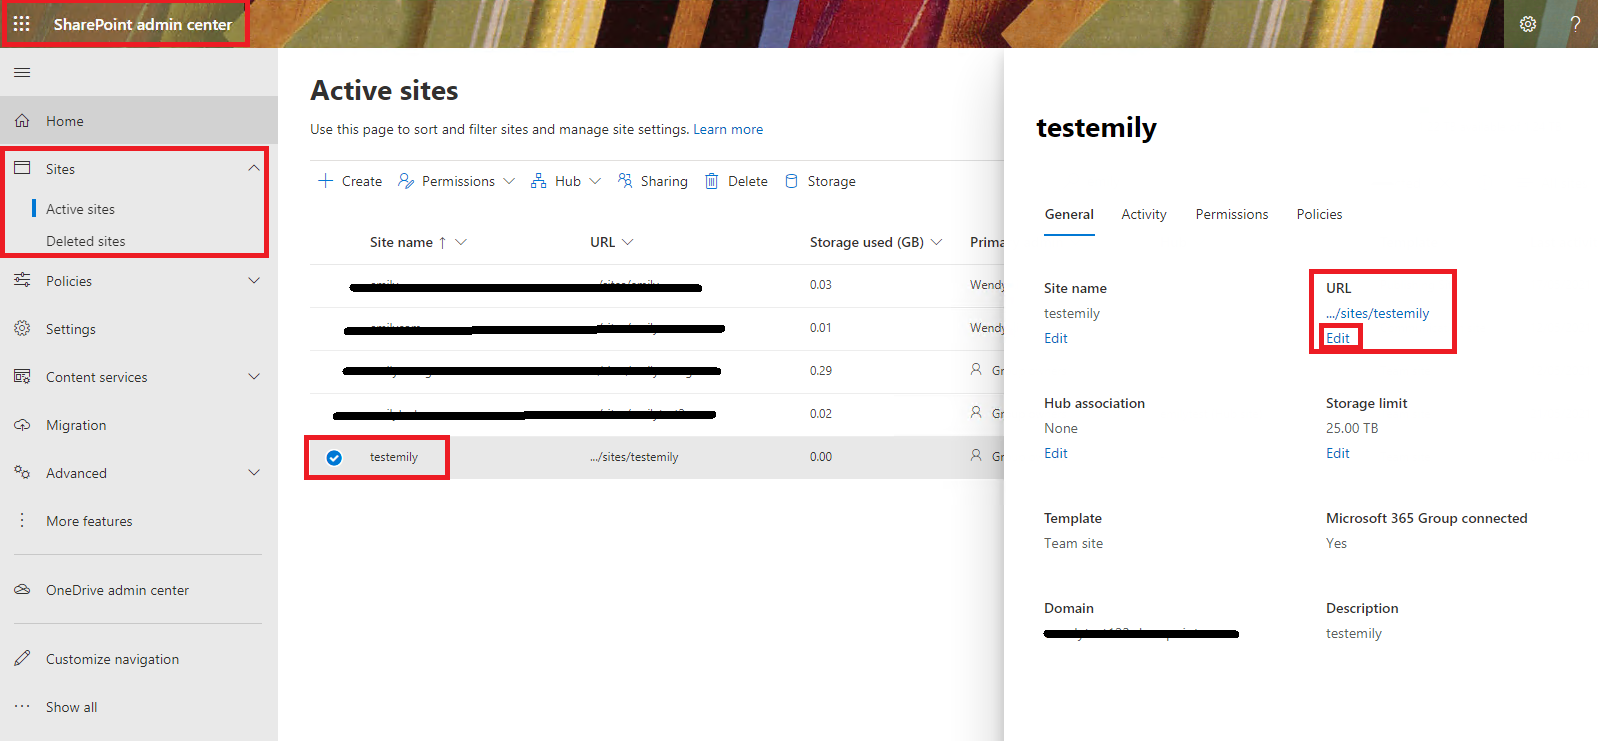Click the Sites window icon
The image size is (1598, 741).
tap(22, 168)
